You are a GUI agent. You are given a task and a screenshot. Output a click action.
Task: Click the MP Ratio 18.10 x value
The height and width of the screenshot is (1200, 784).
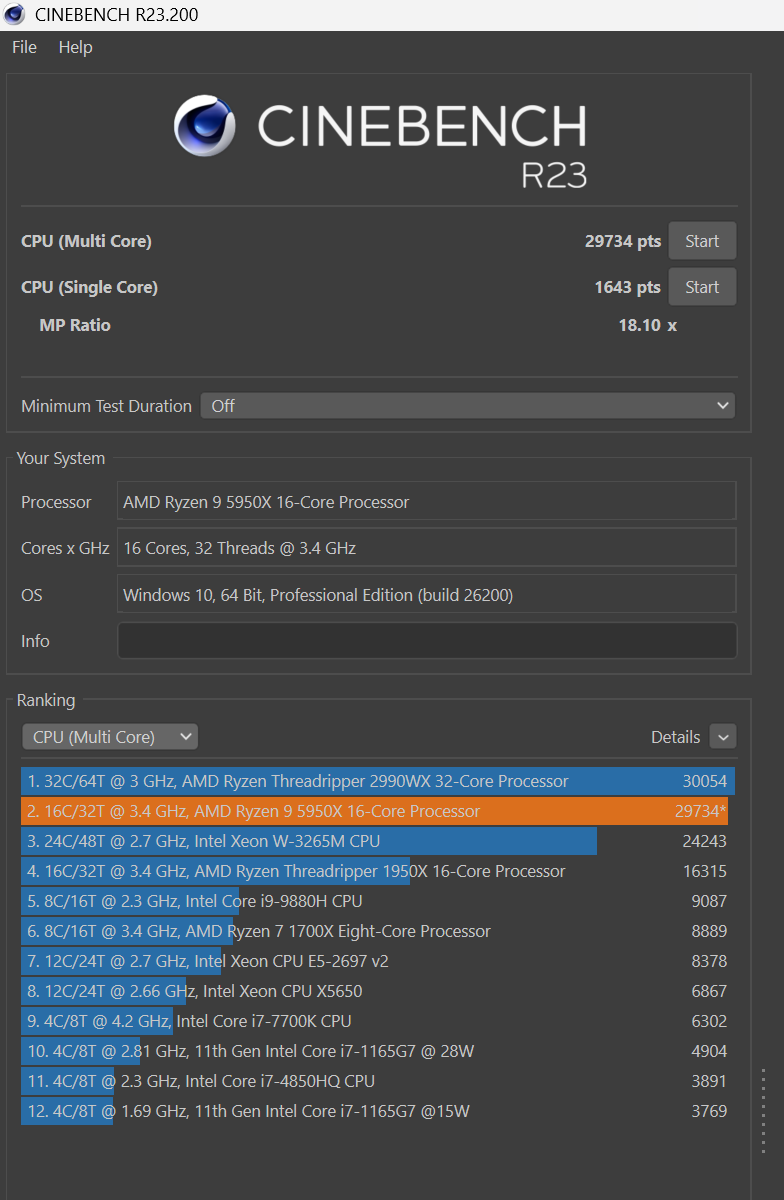(647, 325)
